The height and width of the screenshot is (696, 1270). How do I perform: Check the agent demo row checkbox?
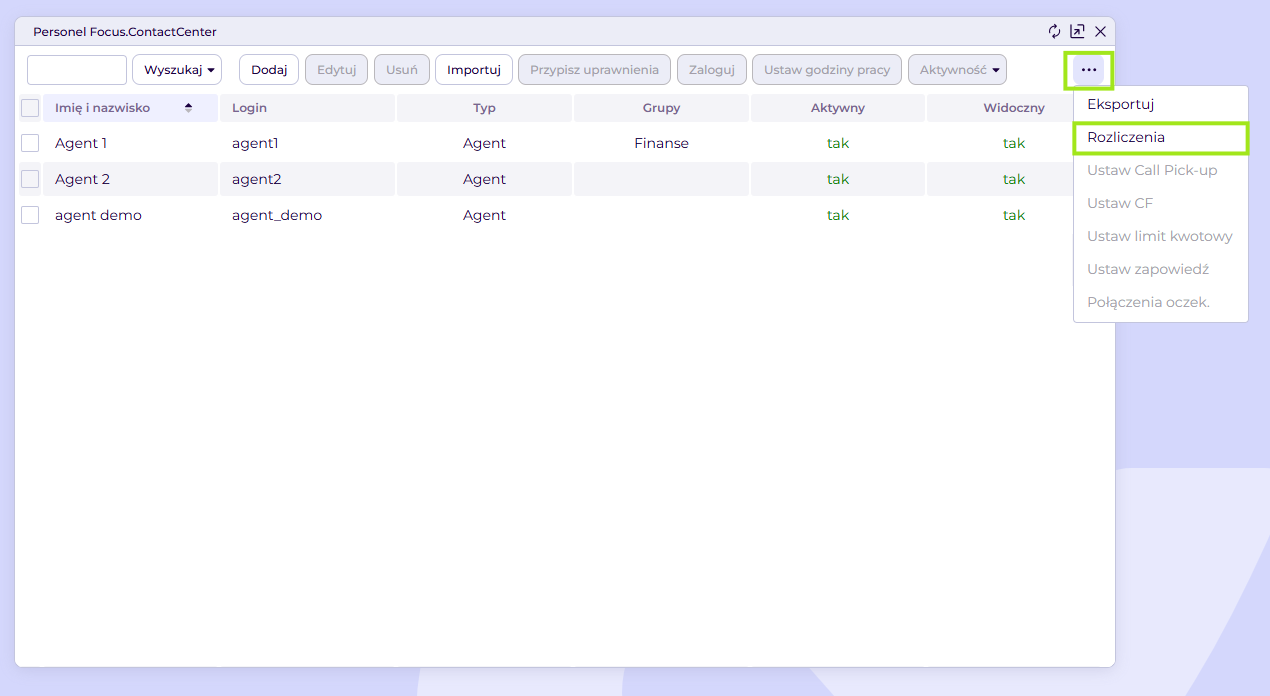[30, 215]
